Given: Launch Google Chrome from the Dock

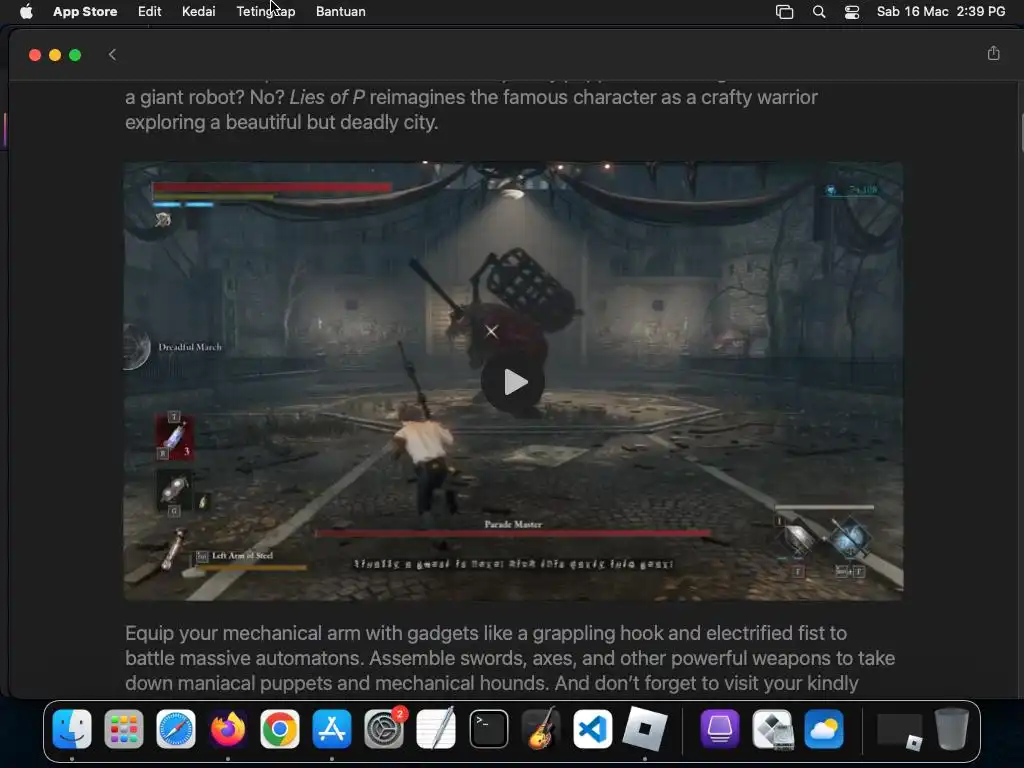Looking at the screenshot, I should click(x=280, y=729).
